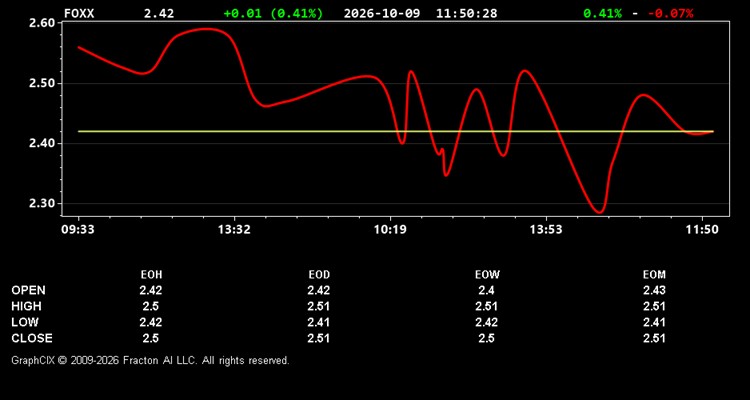The height and width of the screenshot is (400, 750).
Task: Click the EOM open value 2.43
Action: (654, 290)
